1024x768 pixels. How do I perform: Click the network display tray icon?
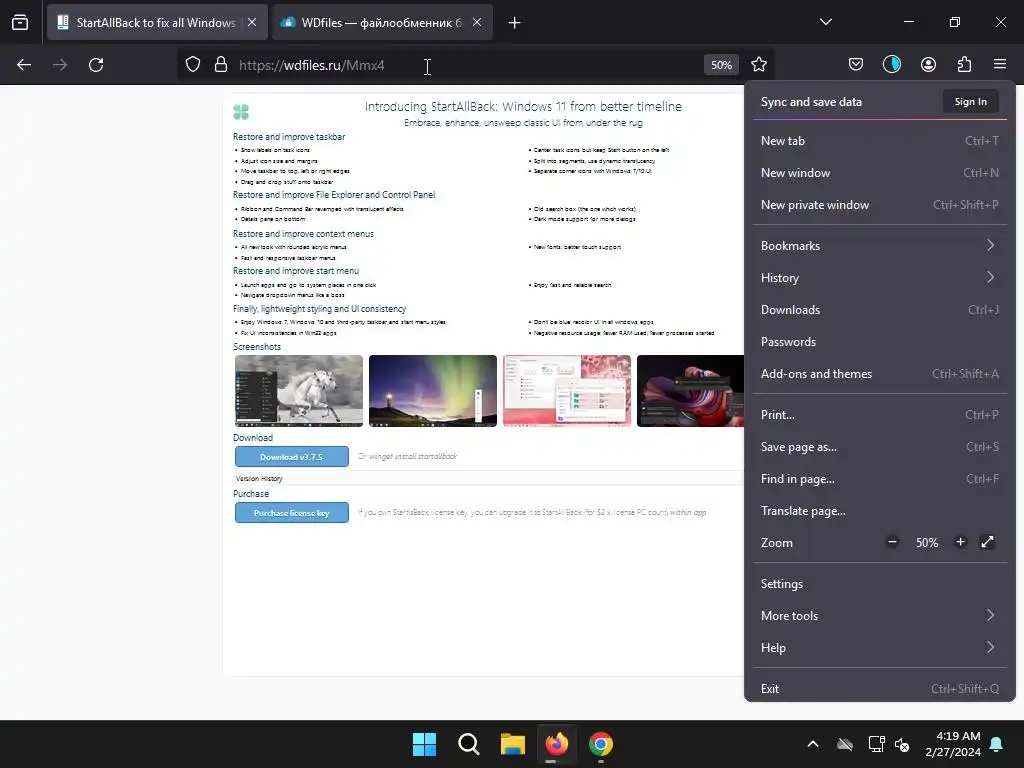pos(876,744)
